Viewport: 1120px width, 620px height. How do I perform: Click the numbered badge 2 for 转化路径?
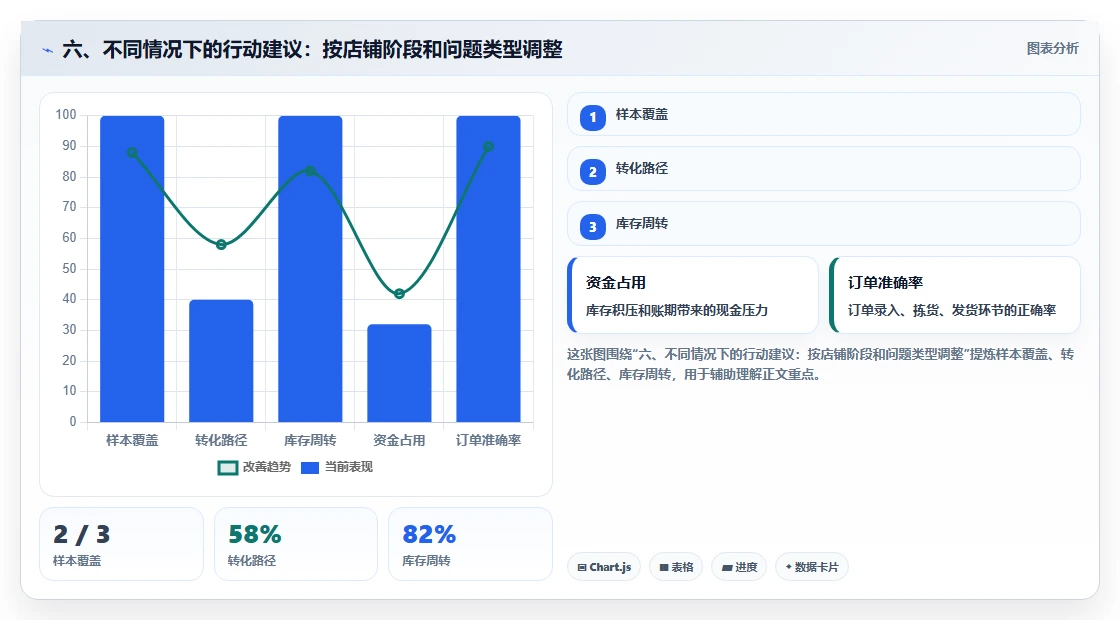[593, 171]
